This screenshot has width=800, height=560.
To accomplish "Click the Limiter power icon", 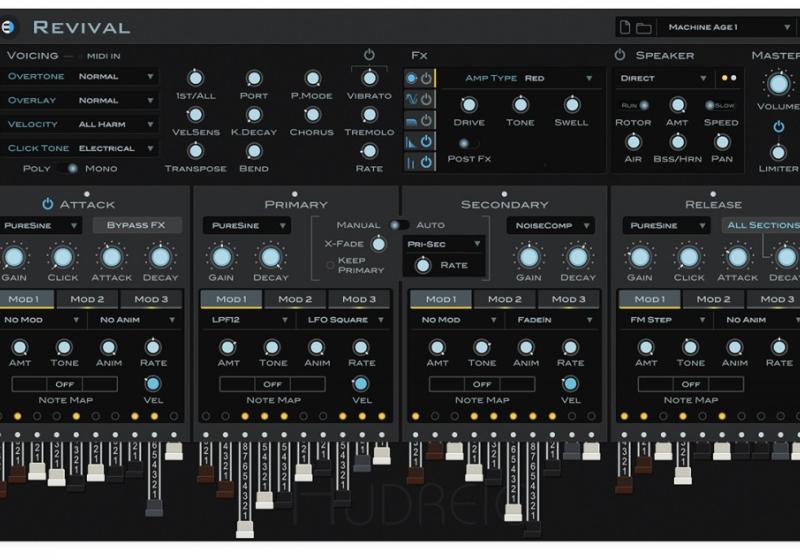I will pyautogui.click(x=779, y=127).
